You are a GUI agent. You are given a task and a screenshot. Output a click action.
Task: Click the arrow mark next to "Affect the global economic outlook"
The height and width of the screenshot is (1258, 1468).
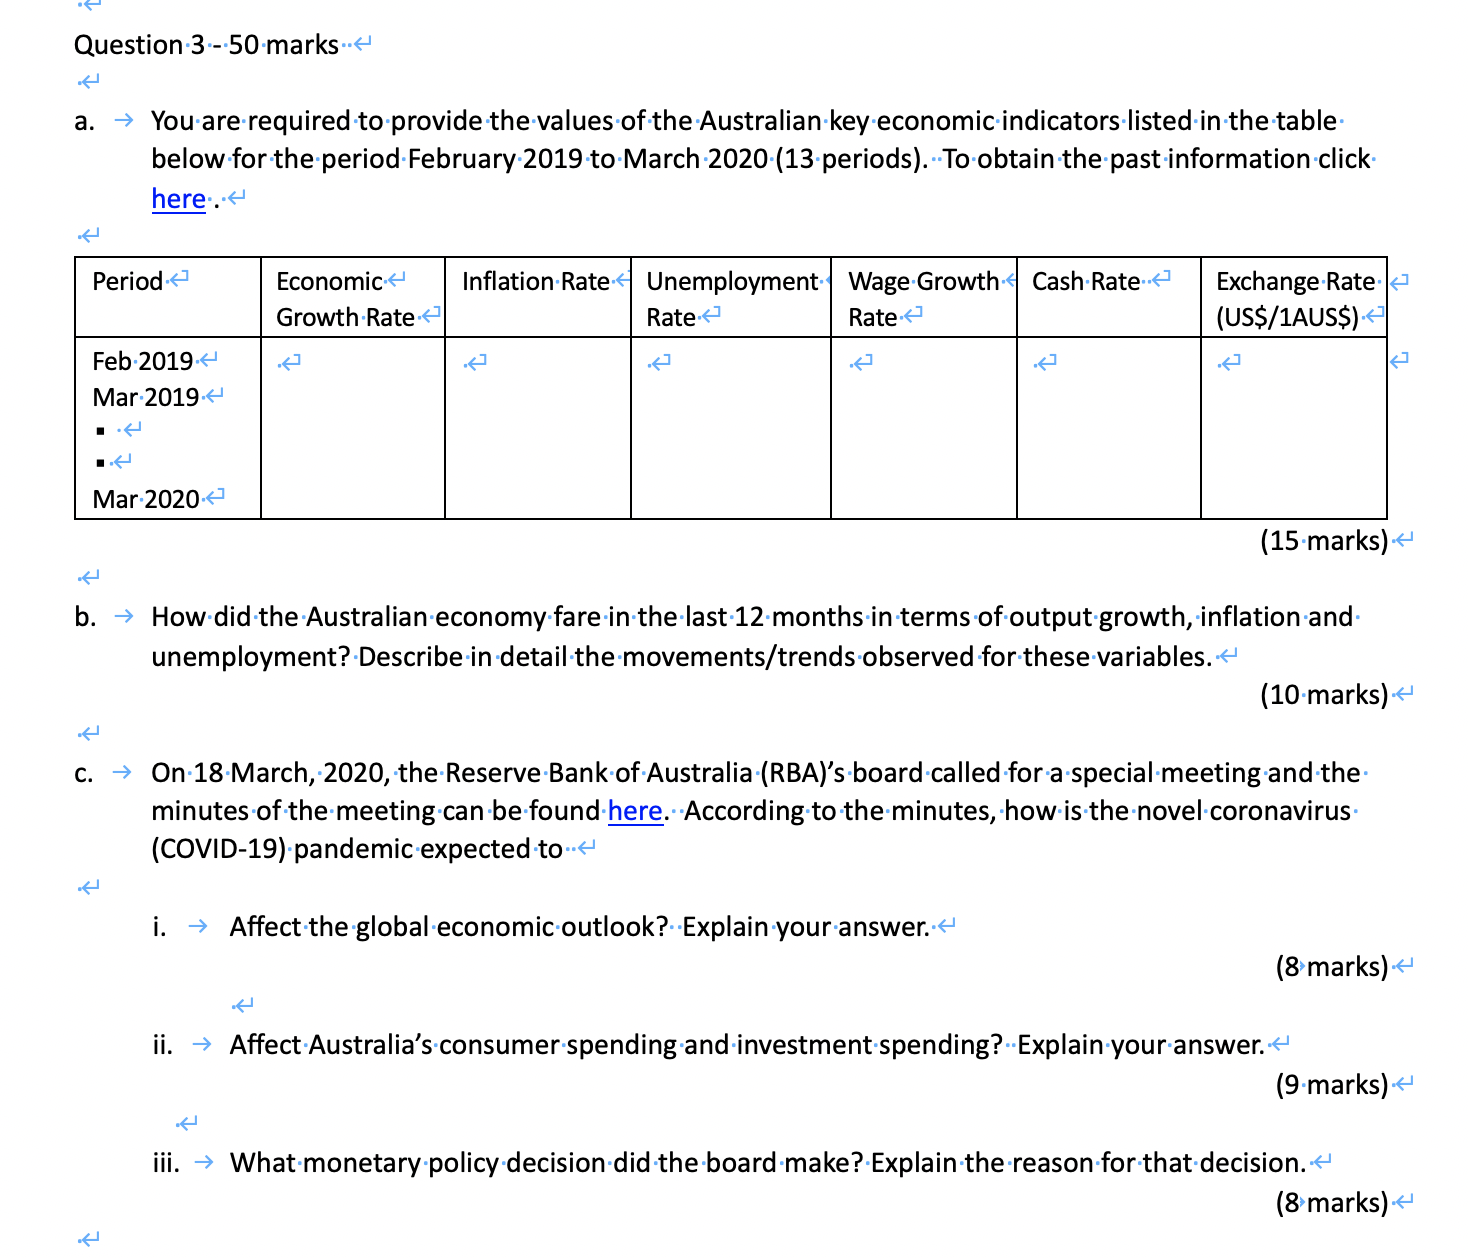tap(196, 926)
